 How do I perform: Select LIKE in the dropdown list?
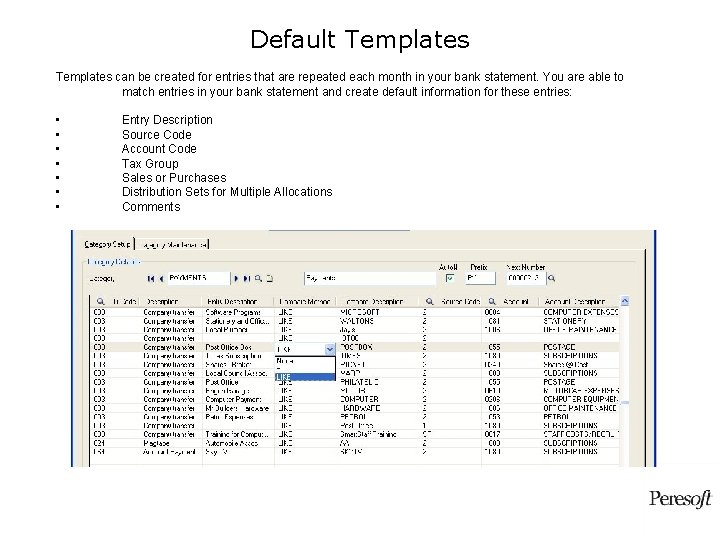[305, 377]
